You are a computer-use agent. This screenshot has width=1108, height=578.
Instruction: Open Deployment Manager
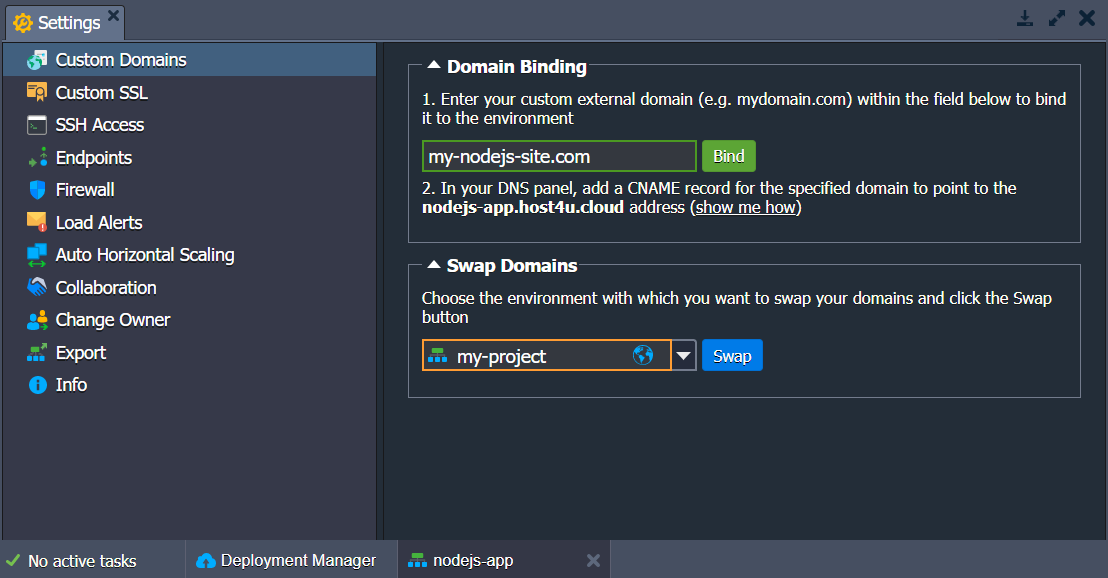[x=291, y=560]
